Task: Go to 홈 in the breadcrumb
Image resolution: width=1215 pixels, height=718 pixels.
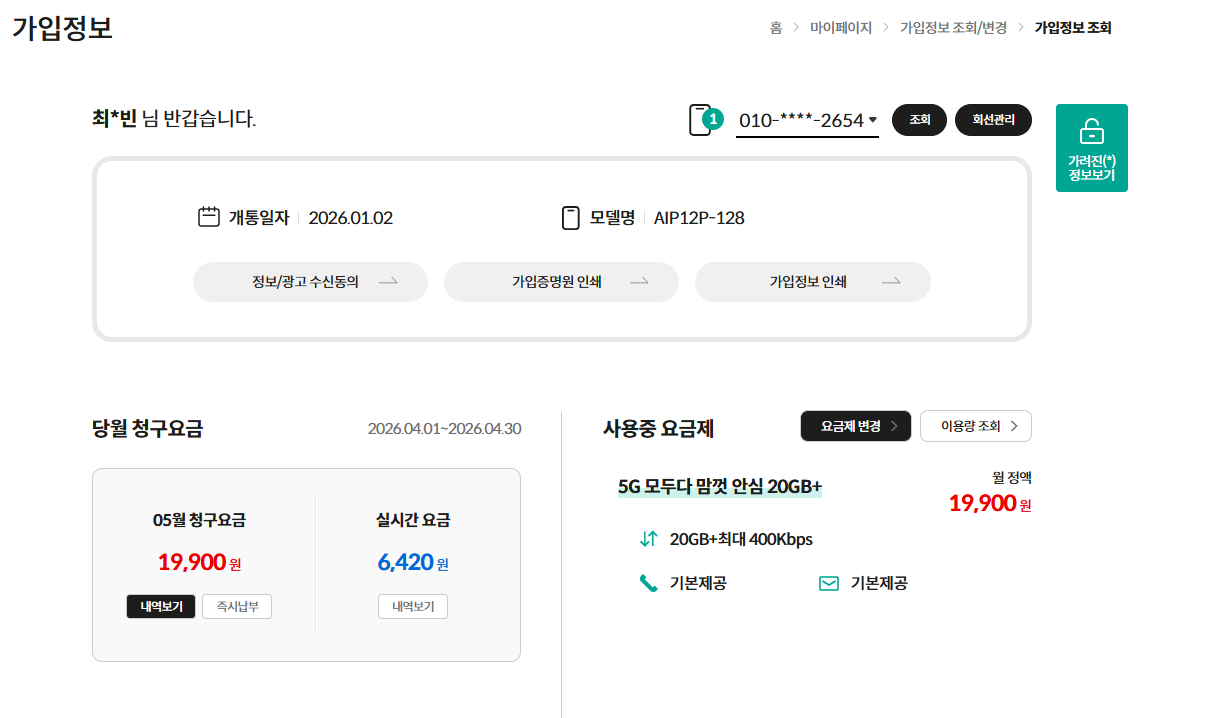Action: [776, 28]
